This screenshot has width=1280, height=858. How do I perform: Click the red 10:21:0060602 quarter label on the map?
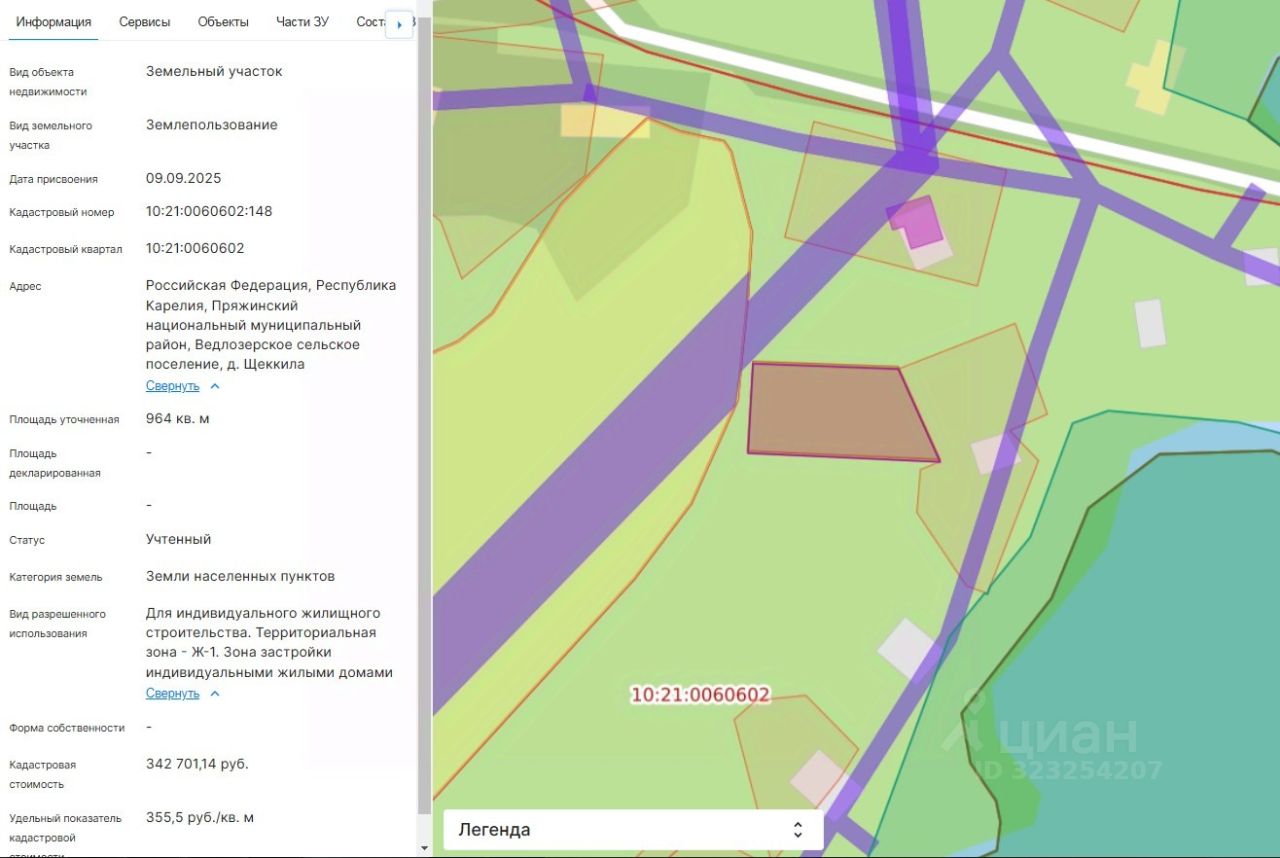(x=700, y=695)
